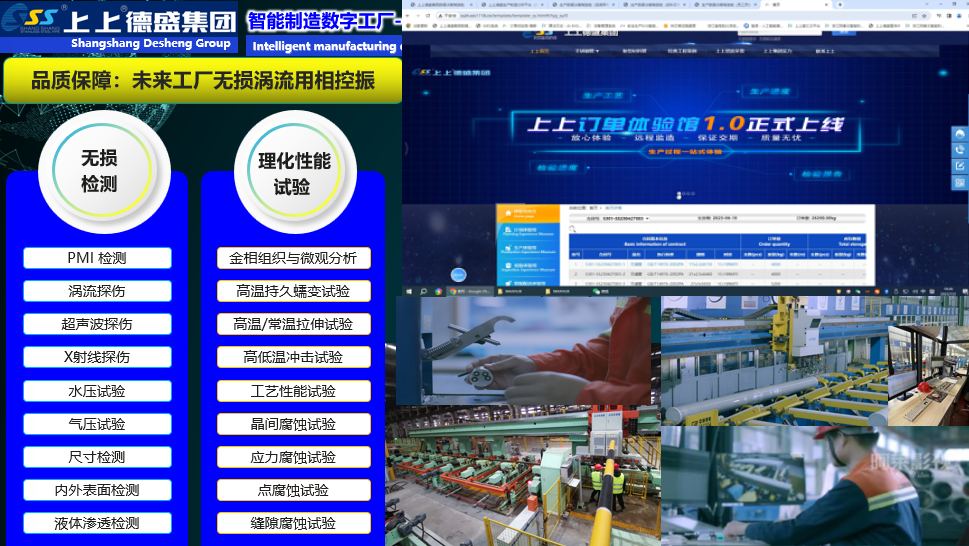This screenshot has width=969, height=546.
Task: Select the 气压试验 item
Action: (97, 424)
